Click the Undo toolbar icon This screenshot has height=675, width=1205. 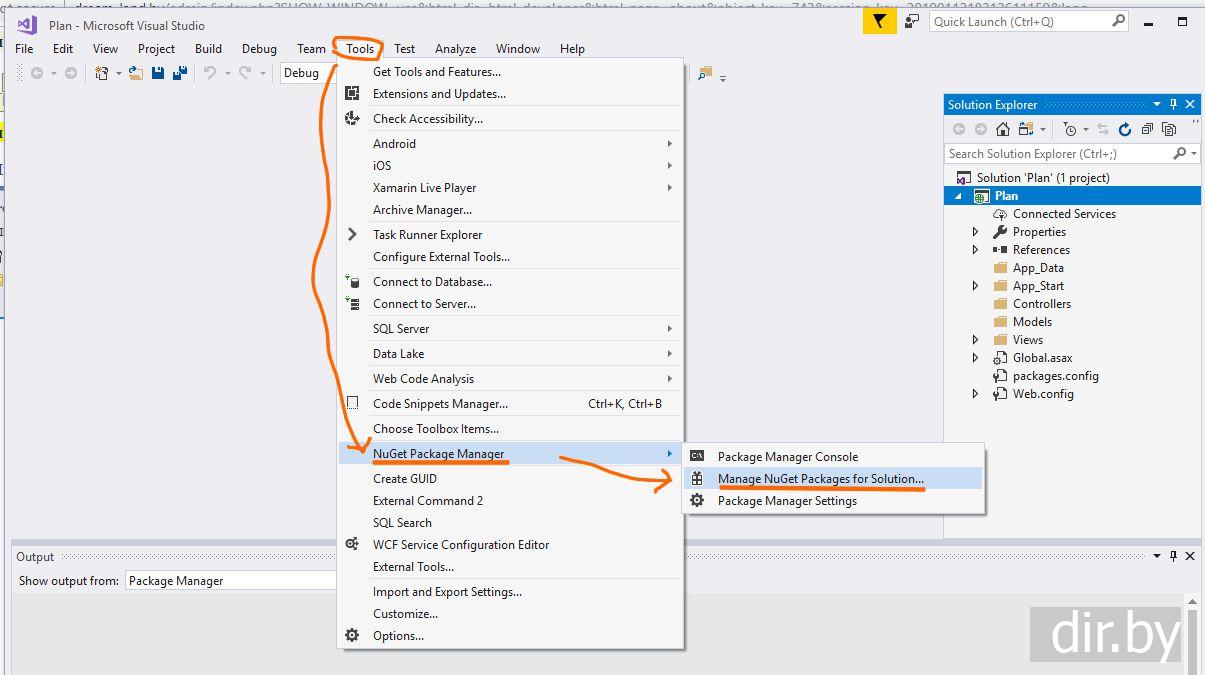tap(210, 73)
